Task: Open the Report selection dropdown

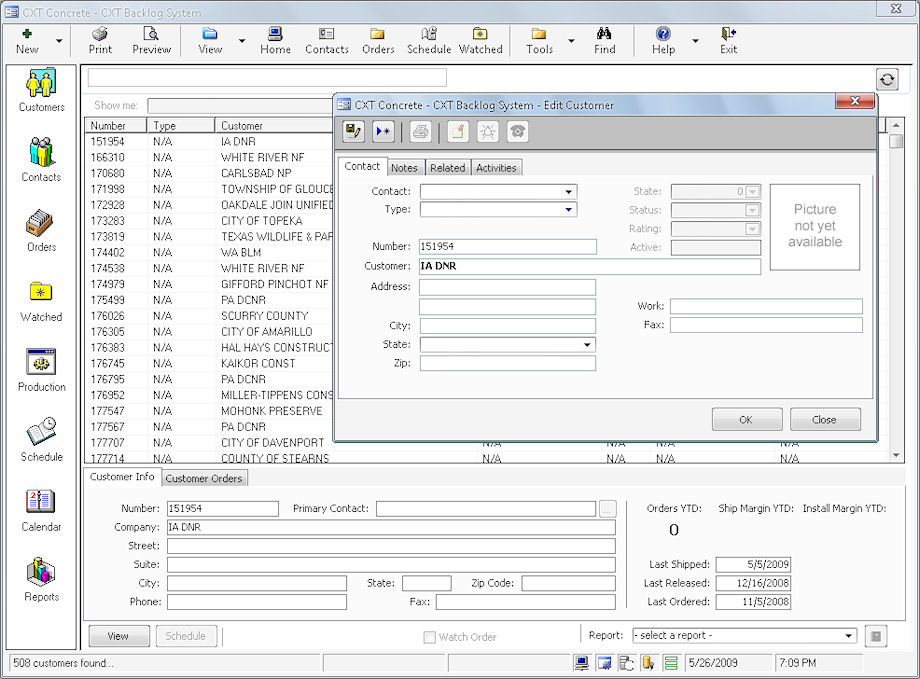Action: 848,636
